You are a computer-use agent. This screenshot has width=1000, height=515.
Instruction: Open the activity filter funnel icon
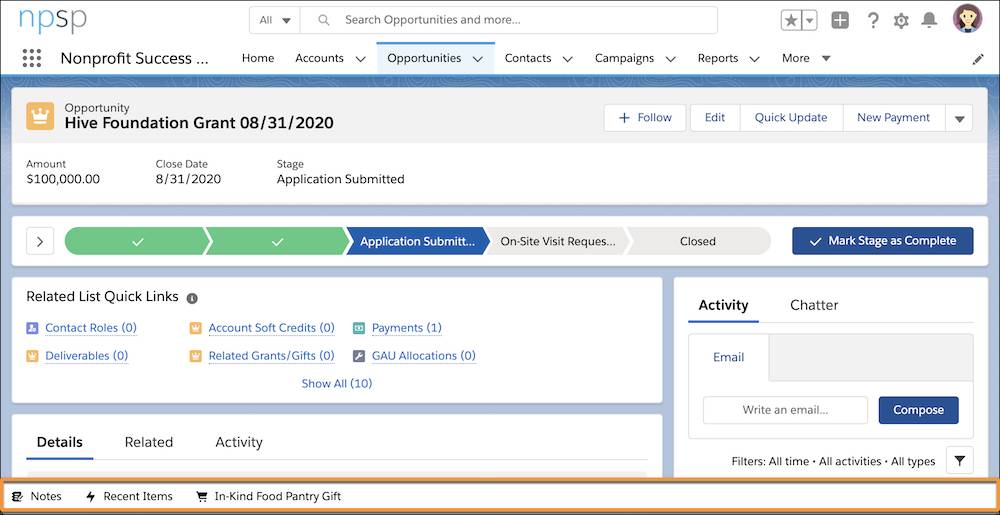point(959,460)
